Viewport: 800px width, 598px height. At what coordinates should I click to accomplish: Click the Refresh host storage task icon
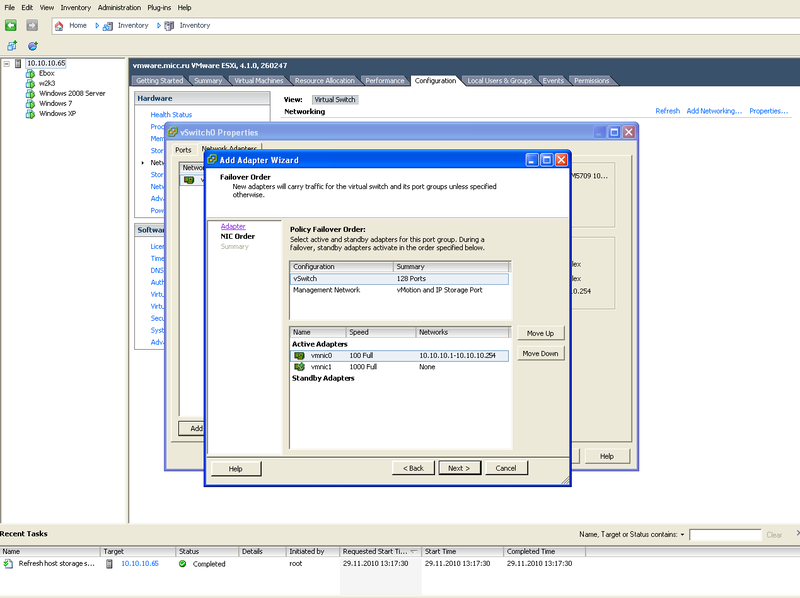coord(8,564)
